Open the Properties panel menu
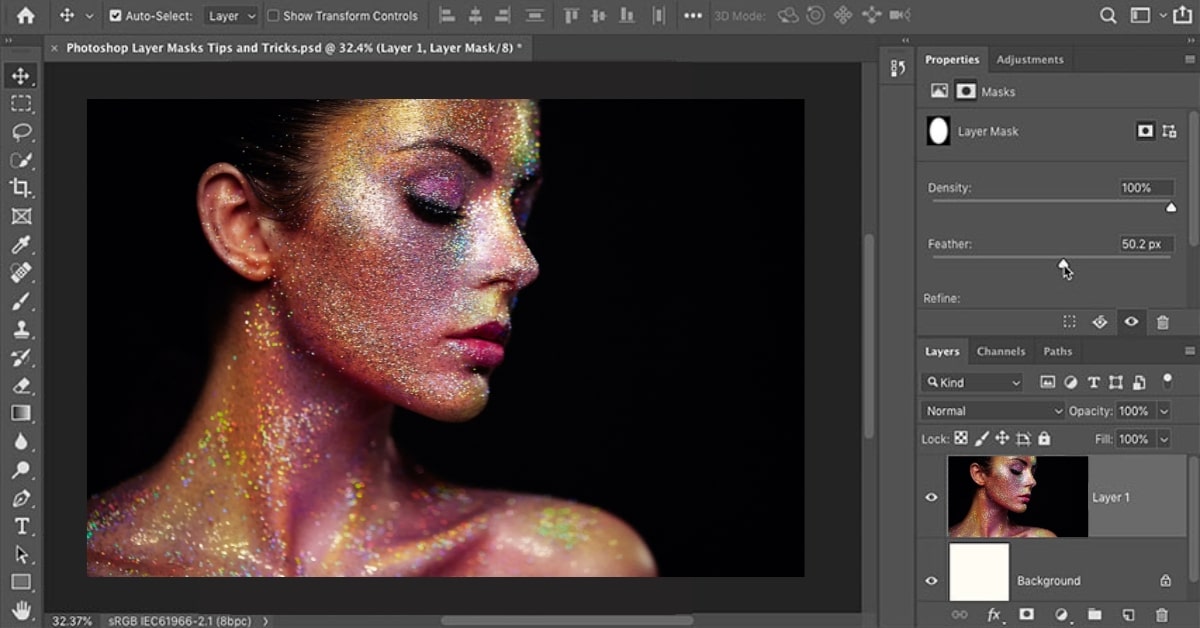 coord(1189,60)
